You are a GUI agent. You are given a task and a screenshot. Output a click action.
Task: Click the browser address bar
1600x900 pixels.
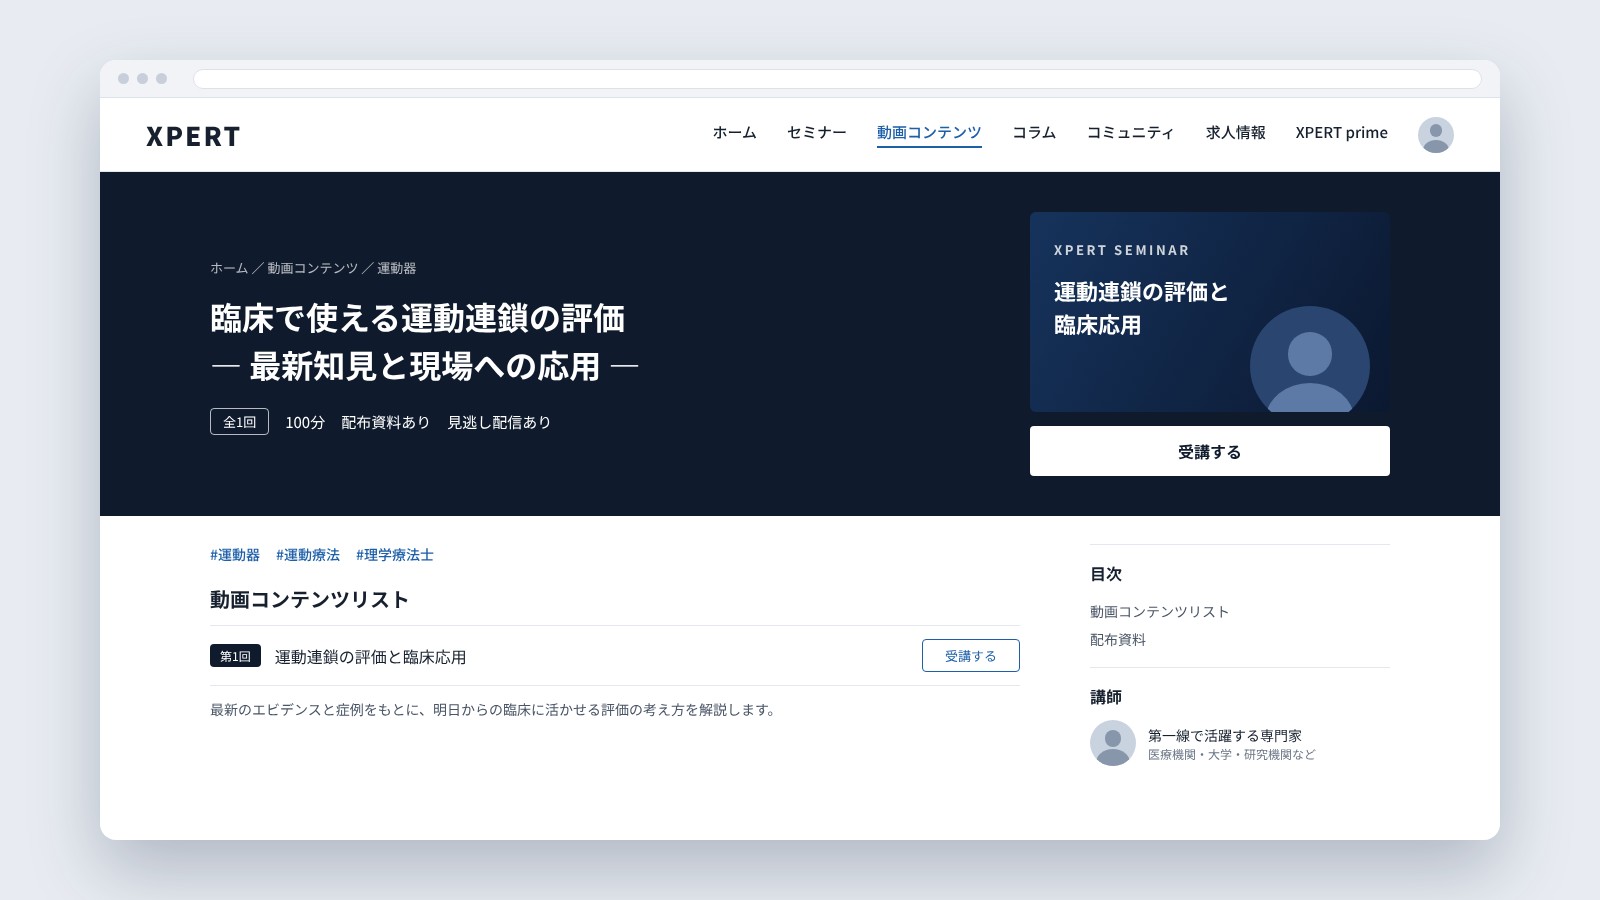click(x=837, y=79)
